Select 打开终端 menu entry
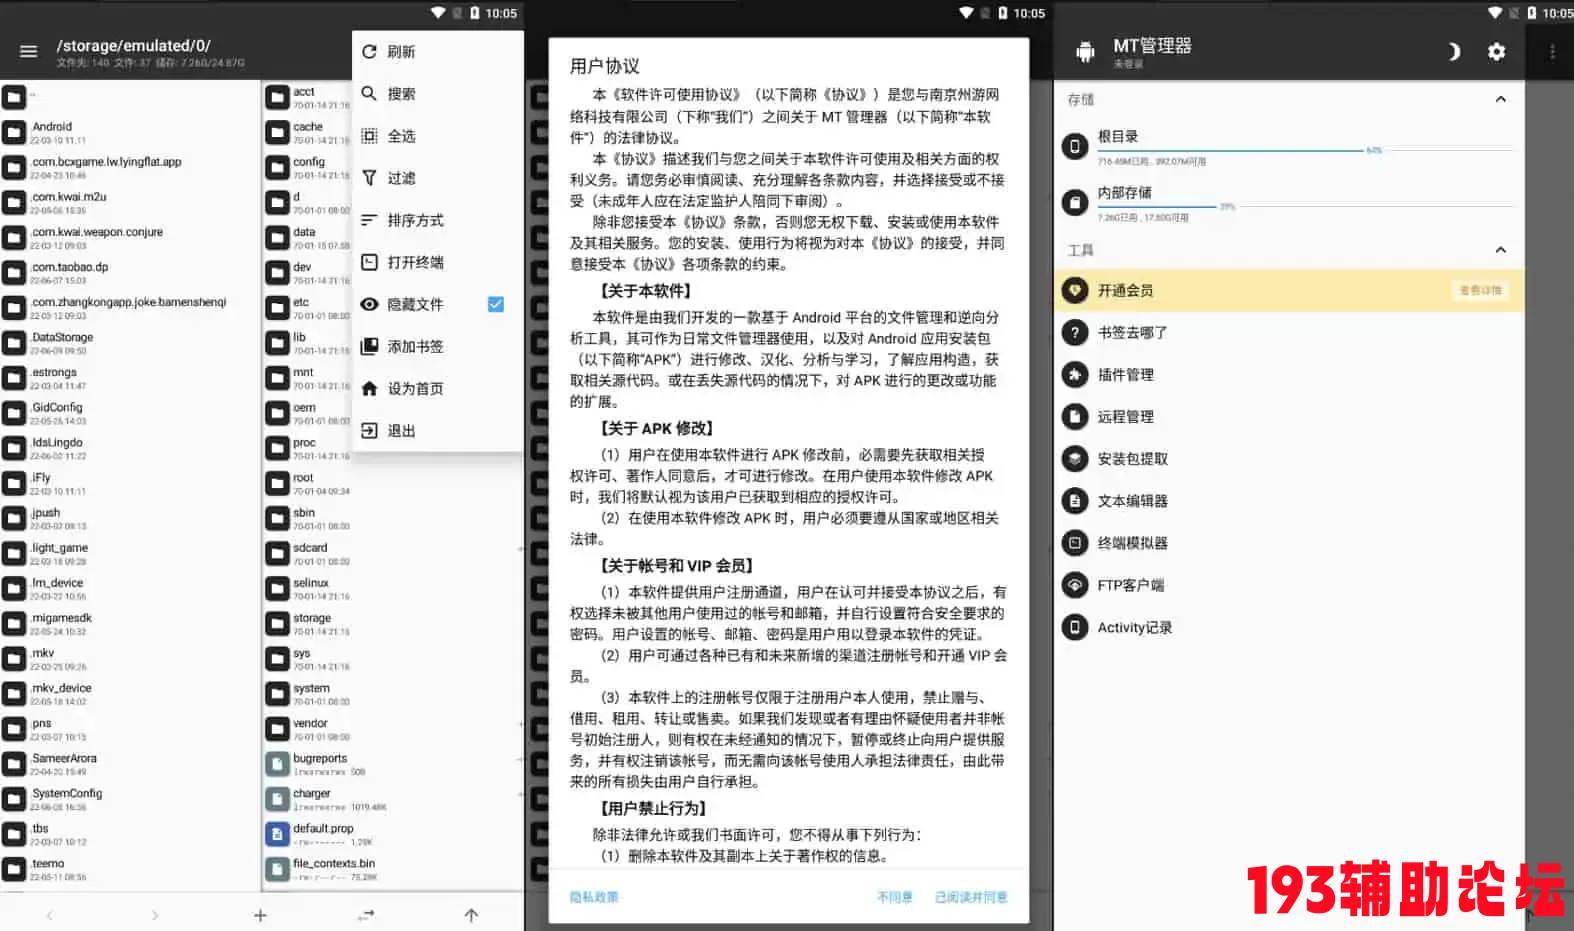1574x931 pixels. (437, 262)
